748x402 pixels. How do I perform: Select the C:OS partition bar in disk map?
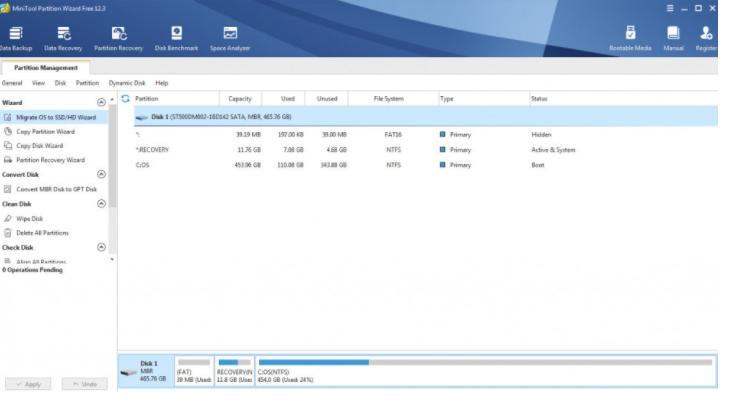click(x=485, y=371)
